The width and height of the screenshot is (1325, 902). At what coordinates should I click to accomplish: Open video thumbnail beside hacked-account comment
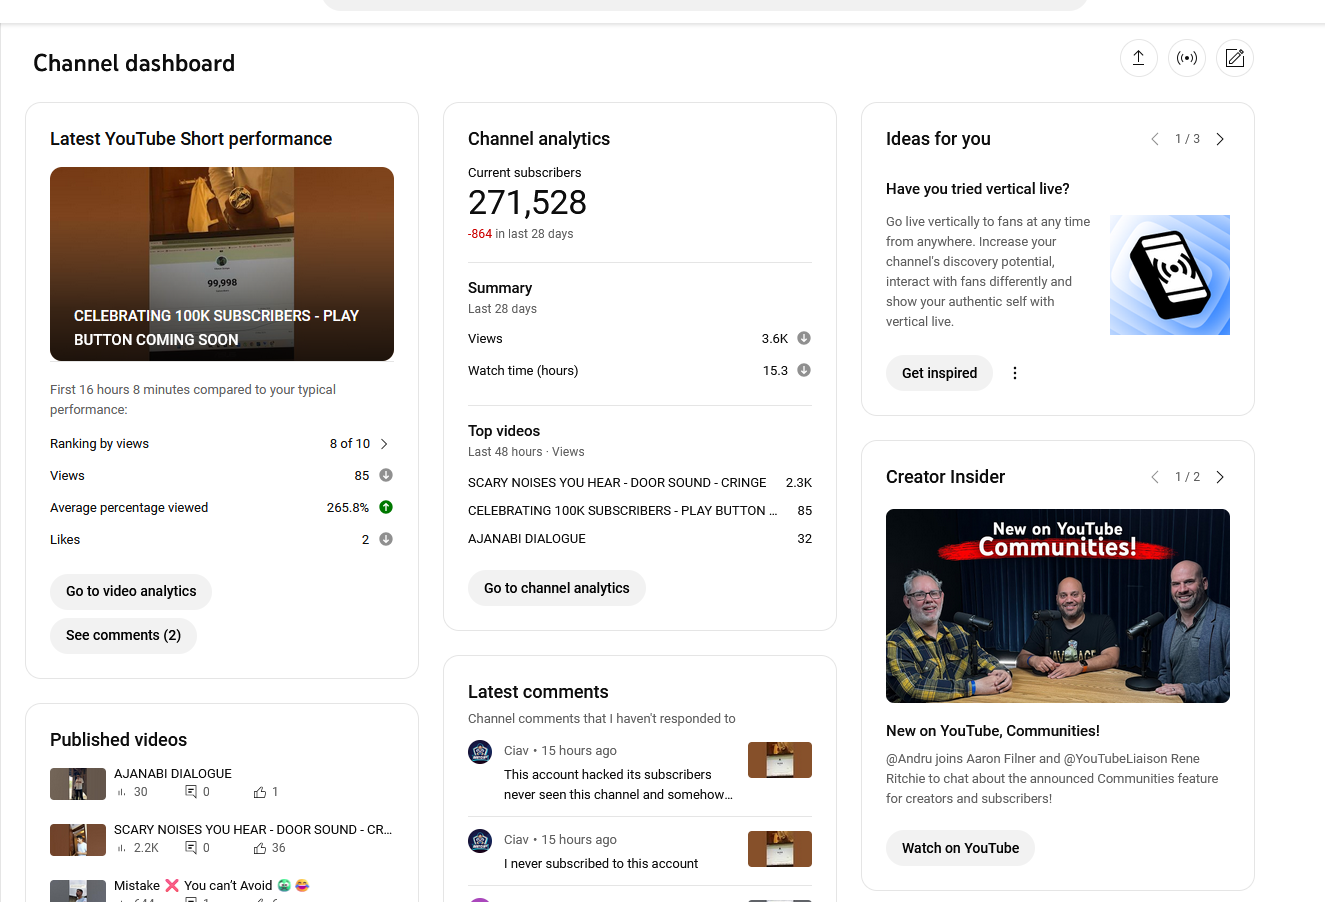click(x=780, y=760)
